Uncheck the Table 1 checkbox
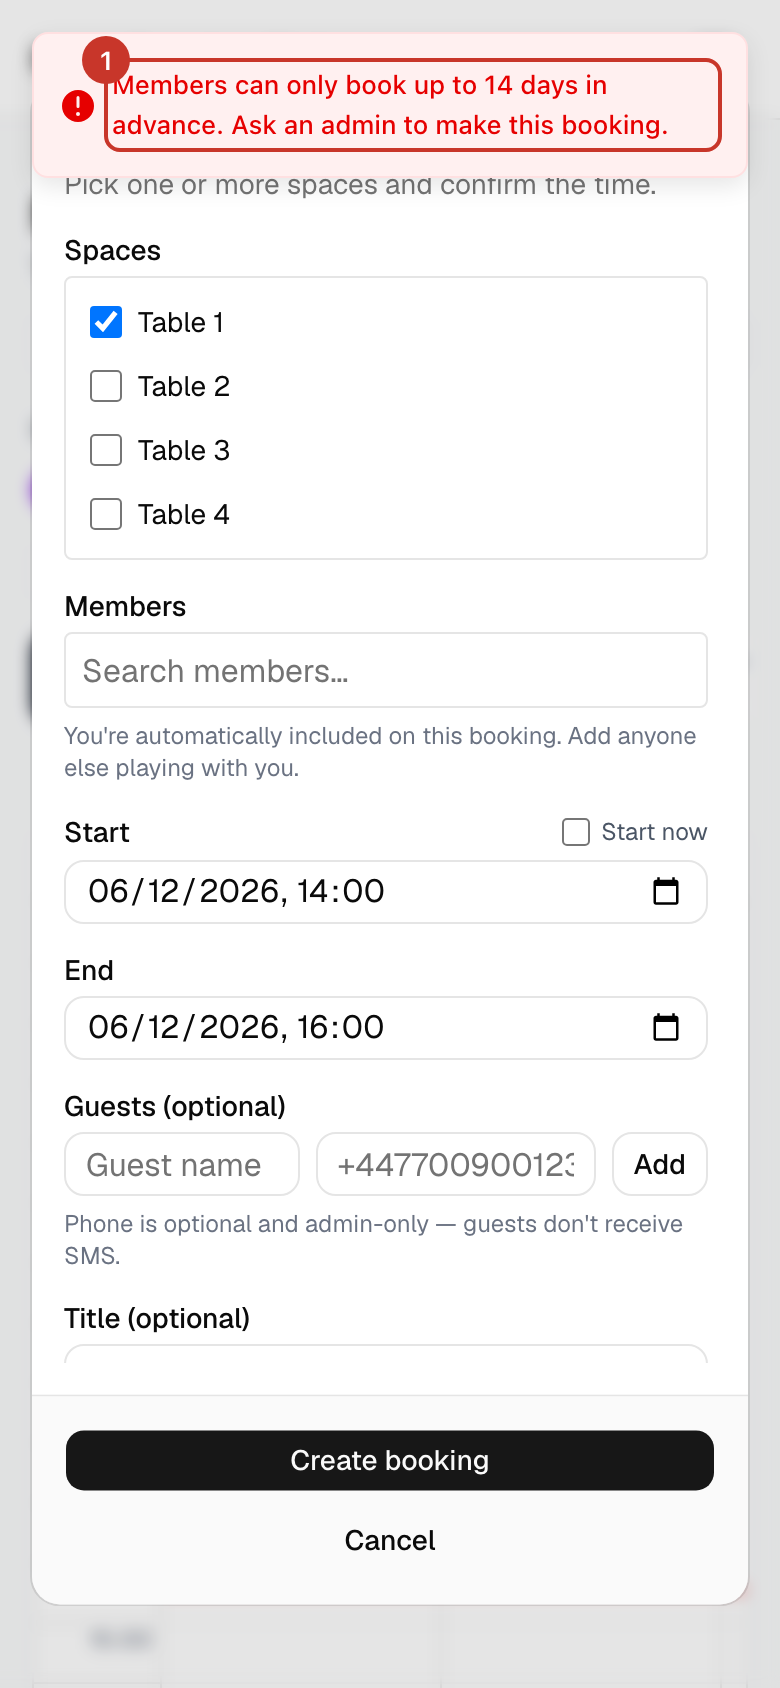This screenshot has height=1688, width=780. [x=106, y=322]
